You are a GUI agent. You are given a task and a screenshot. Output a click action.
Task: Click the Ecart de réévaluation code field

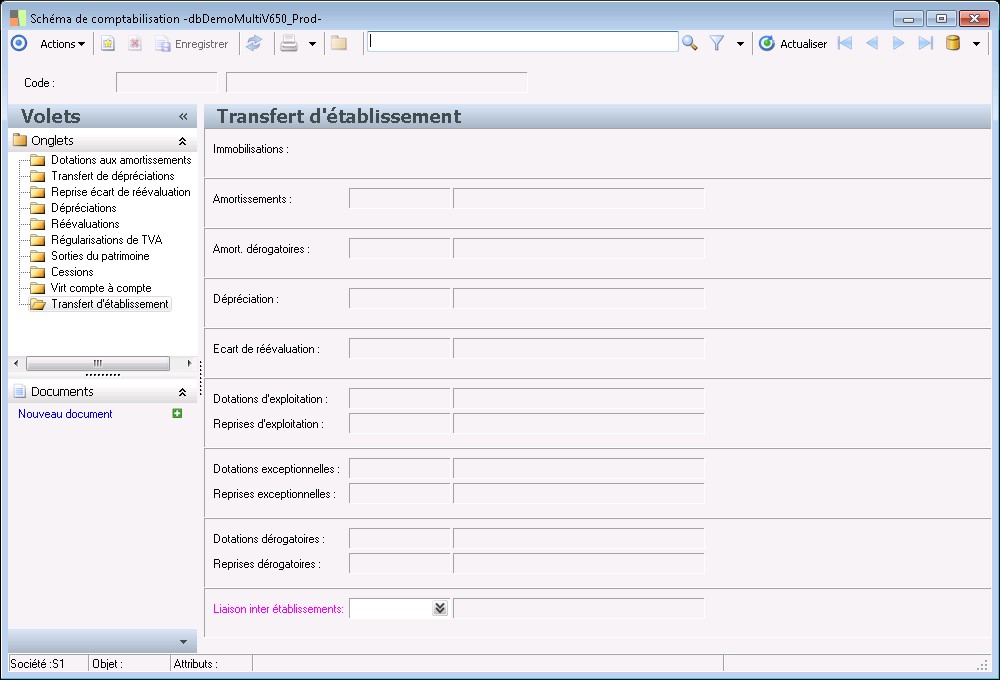400,348
